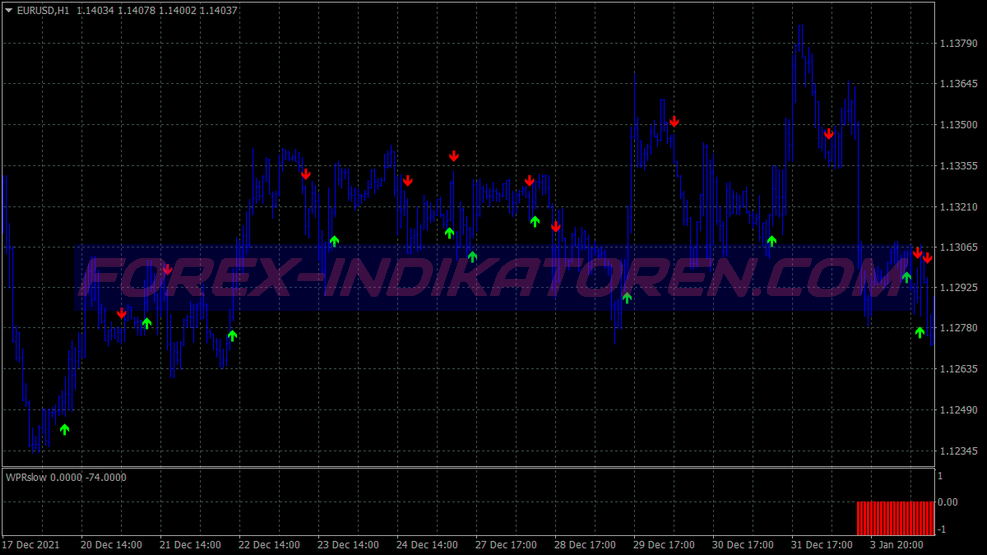Click the 1.12925 price label

(x=958, y=288)
